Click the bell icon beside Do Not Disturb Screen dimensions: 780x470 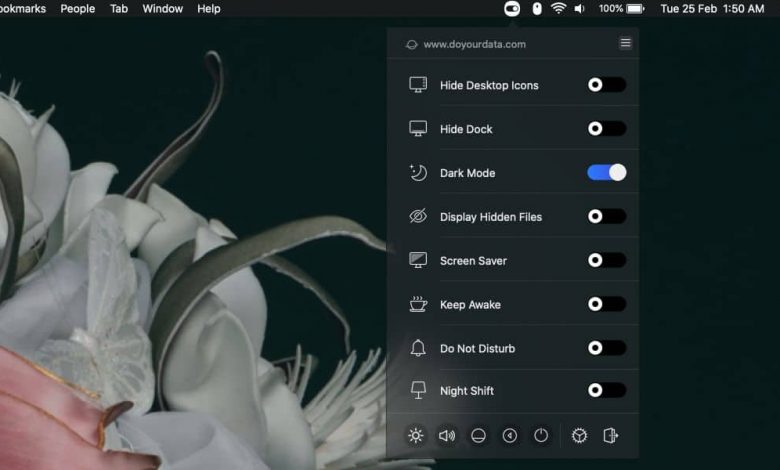tap(418, 348)
